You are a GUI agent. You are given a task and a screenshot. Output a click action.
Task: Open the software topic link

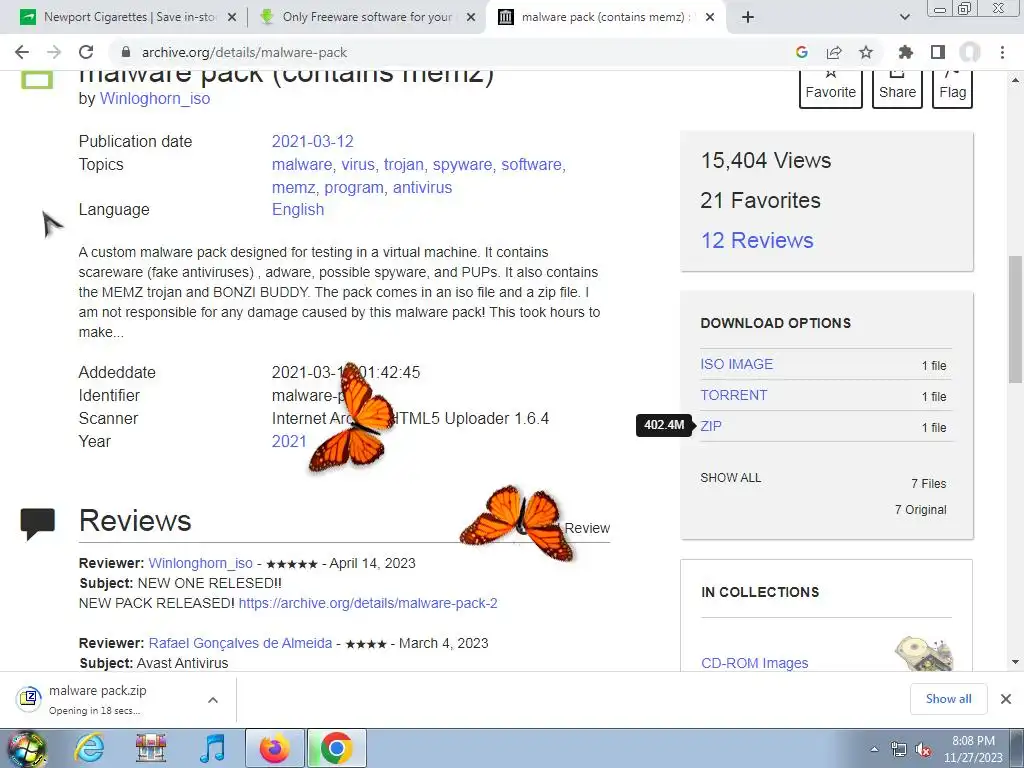(531, 164)
